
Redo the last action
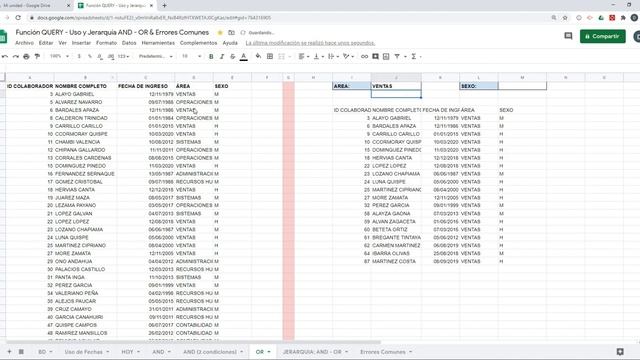pyautogui.click(x=16, y=56)
